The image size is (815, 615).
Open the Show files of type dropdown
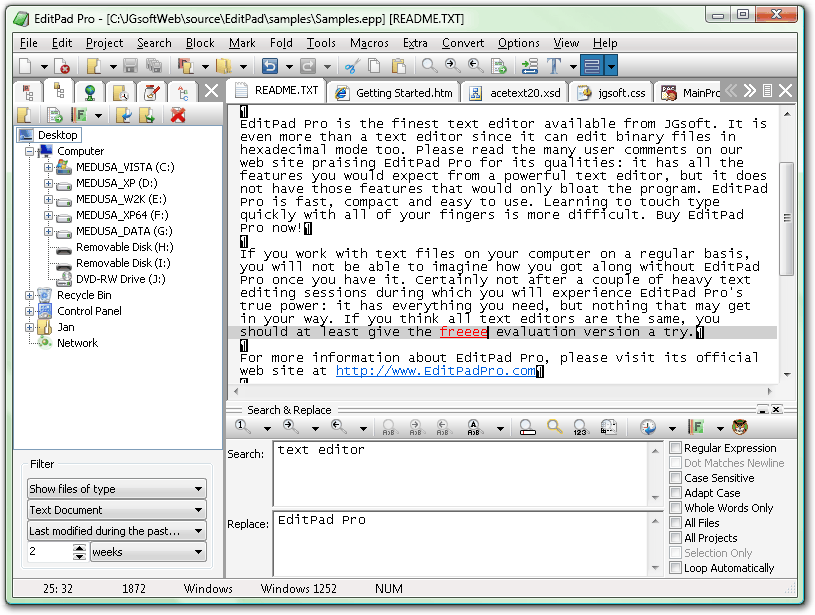[x=117, y=489]
